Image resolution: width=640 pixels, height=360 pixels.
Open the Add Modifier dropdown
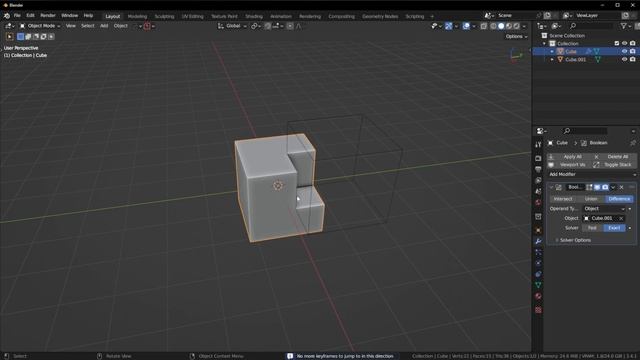click(591, 174)
